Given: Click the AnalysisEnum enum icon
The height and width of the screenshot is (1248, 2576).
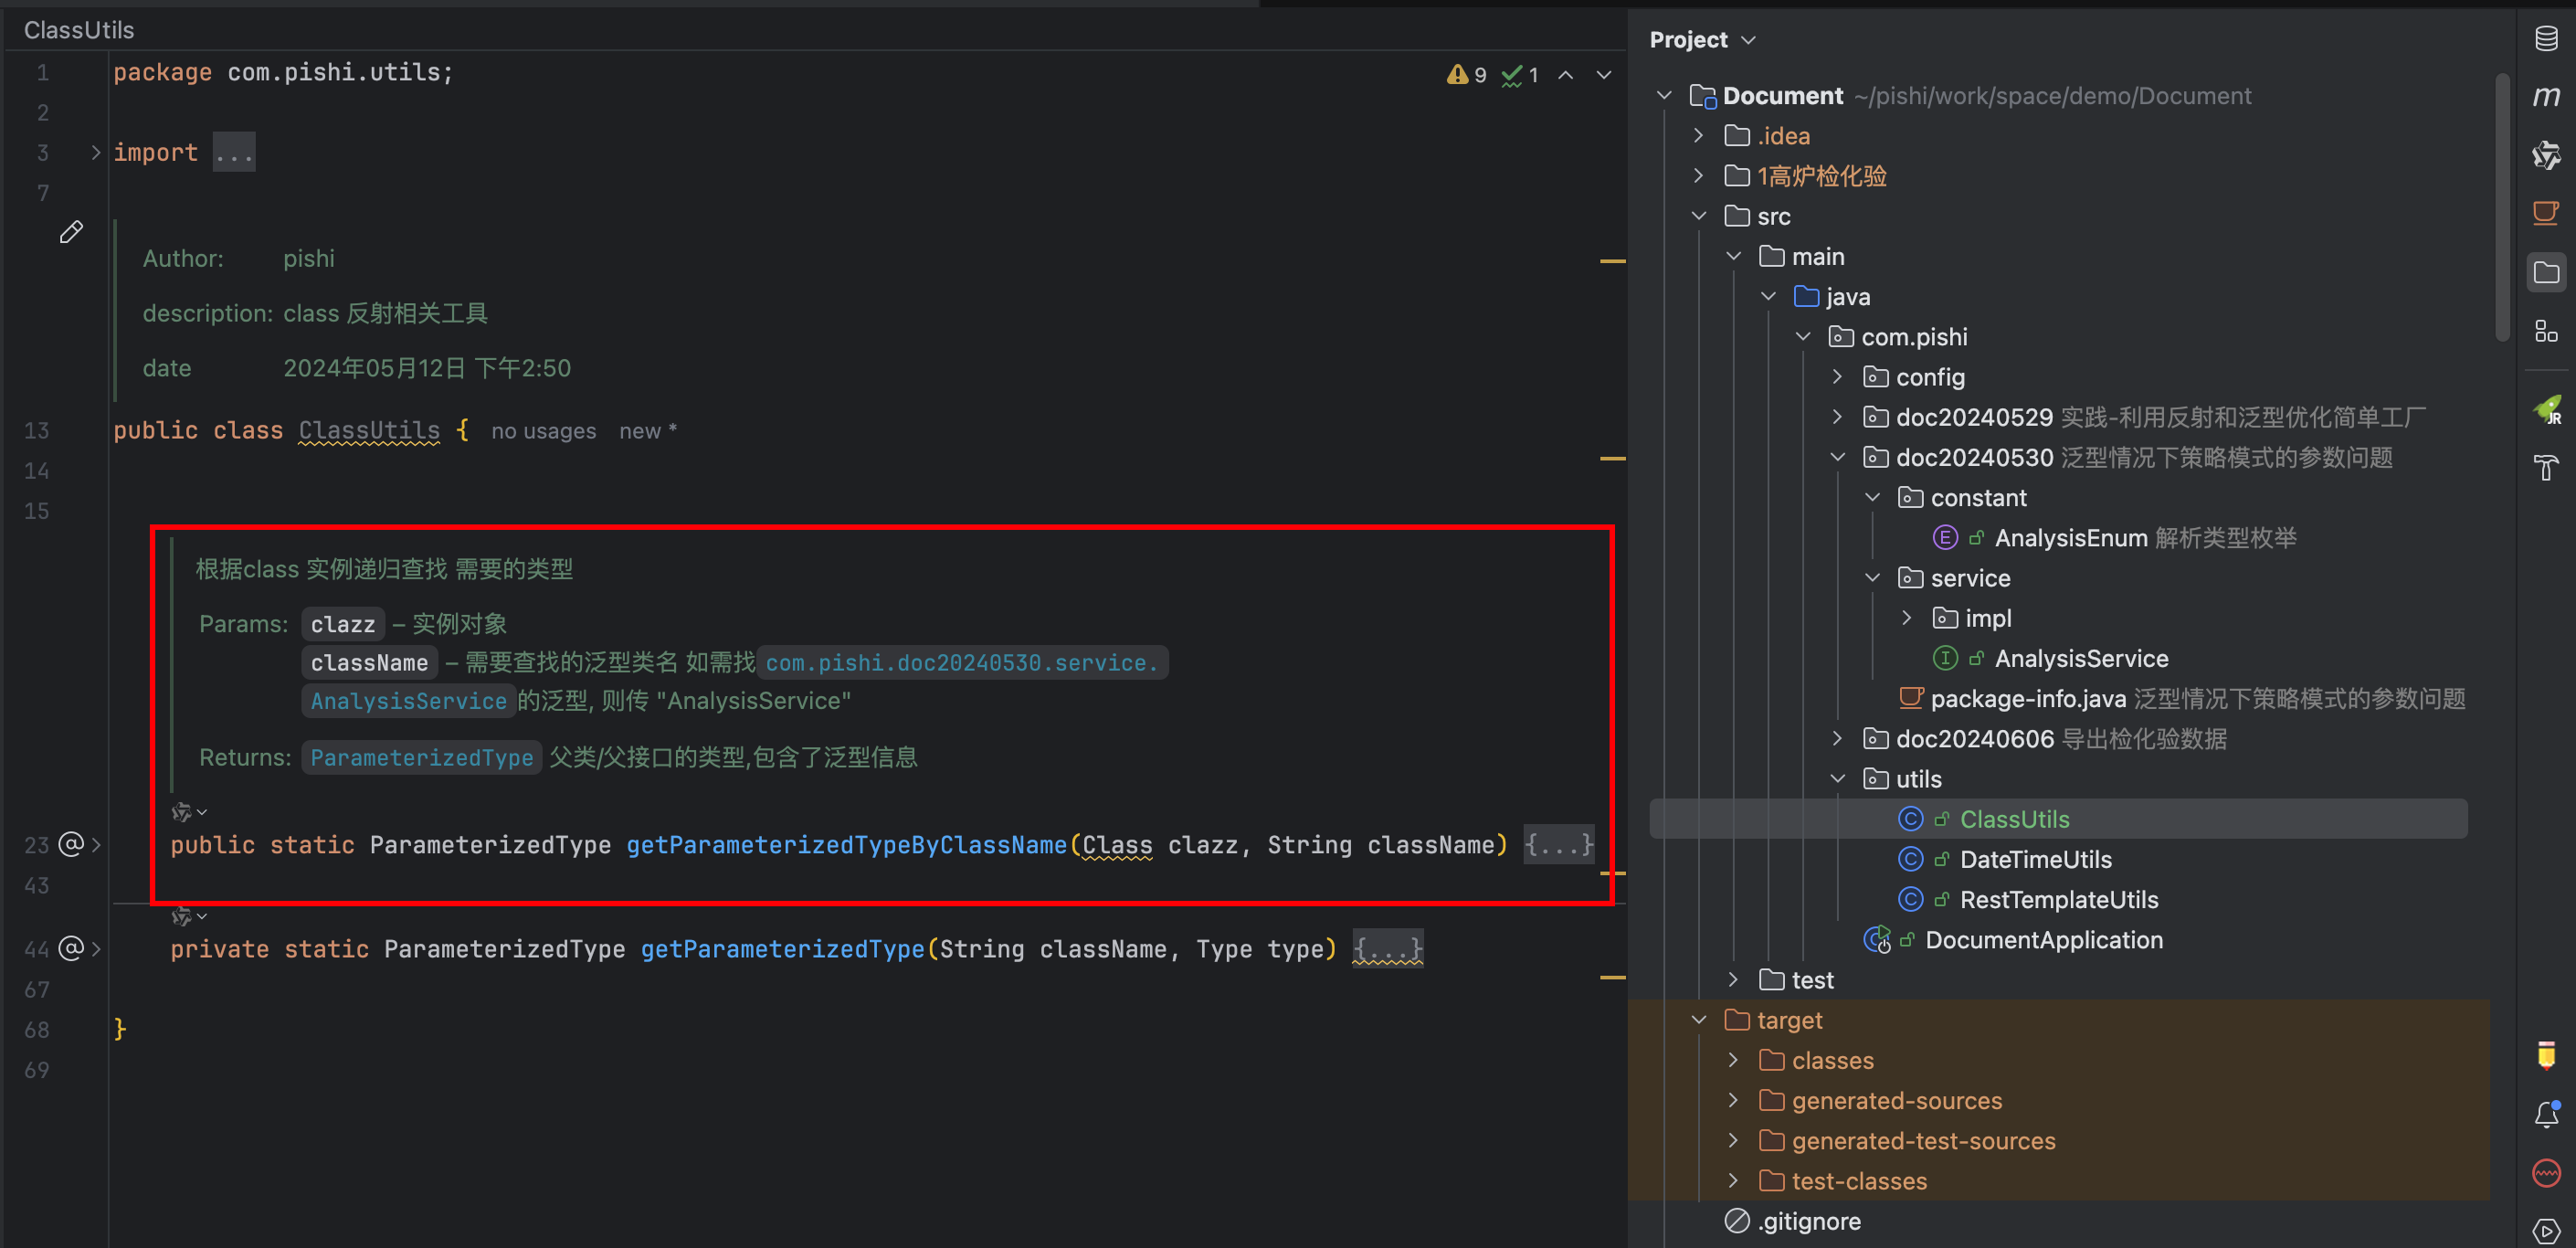Looking at the screenshot, I should (x=1945, y=537).
